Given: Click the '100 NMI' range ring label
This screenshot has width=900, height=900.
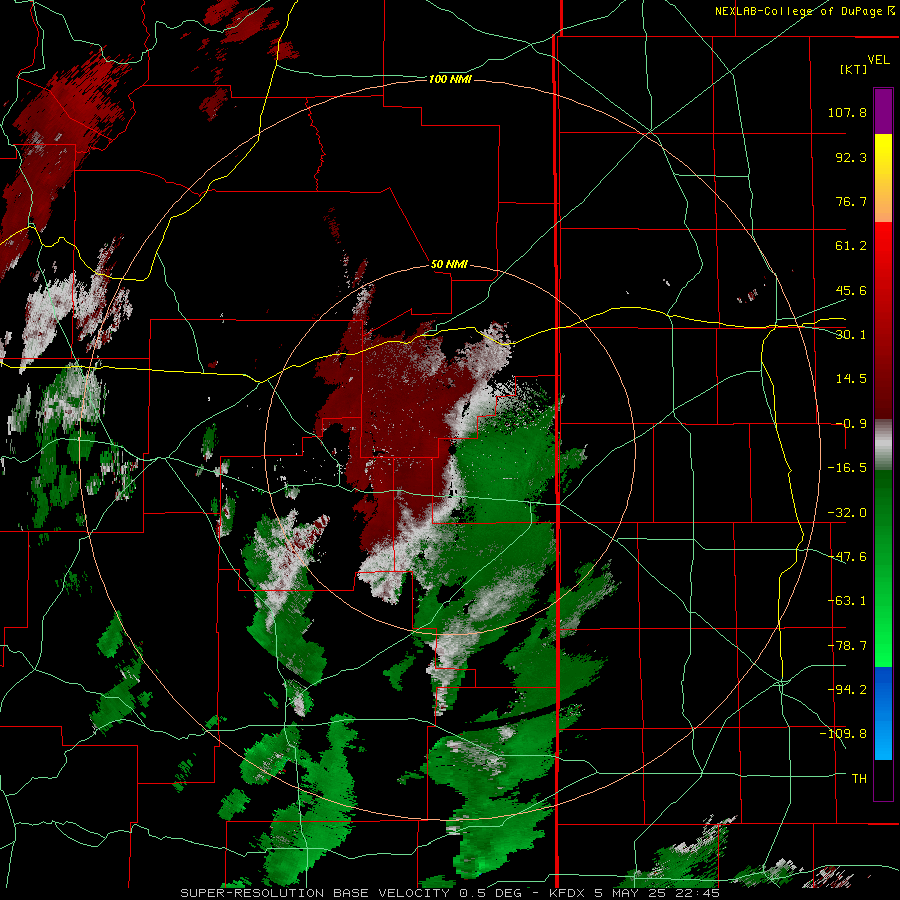Looking at the screenshot, I should pyautogui.click(x=450, y=79).
